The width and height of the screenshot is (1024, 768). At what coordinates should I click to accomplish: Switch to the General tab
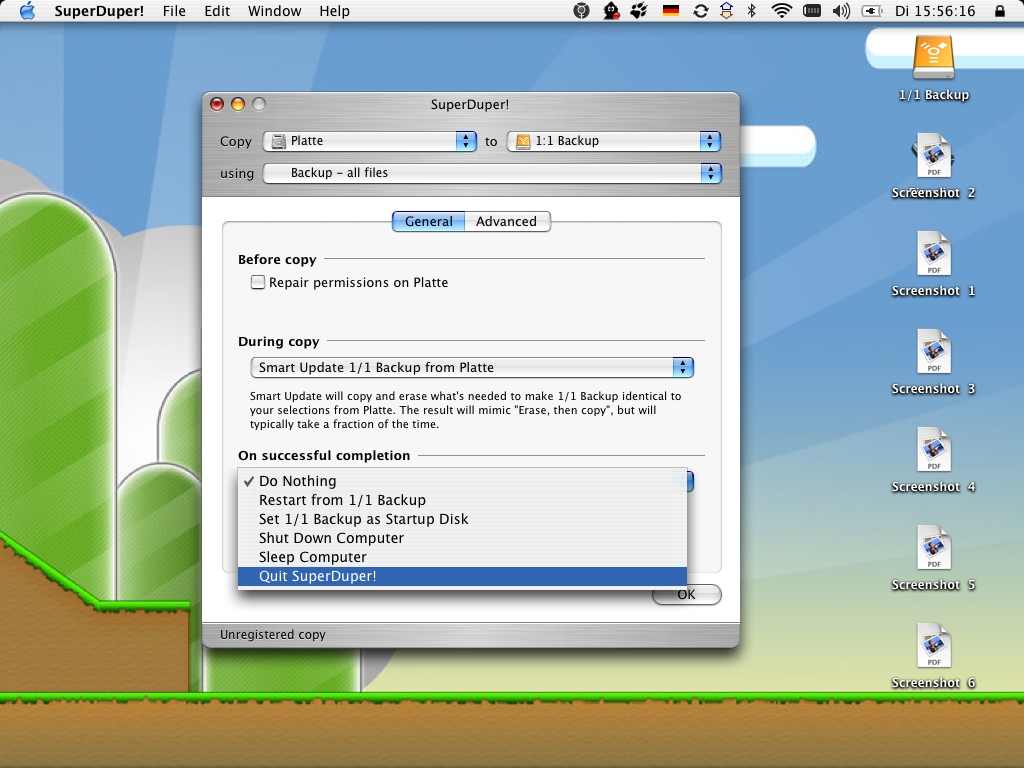pyautogui.click(x=428, y=221)
